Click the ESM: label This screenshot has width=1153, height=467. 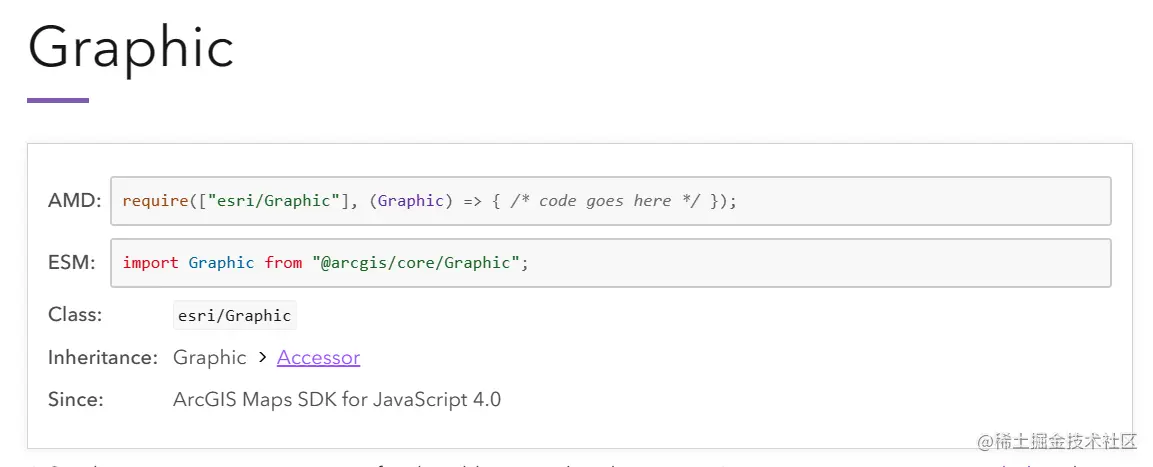pos(72,263)
